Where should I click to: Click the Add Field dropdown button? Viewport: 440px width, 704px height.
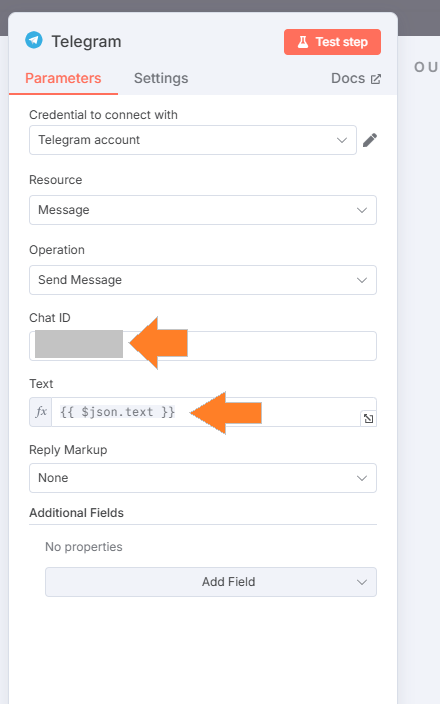211,582
